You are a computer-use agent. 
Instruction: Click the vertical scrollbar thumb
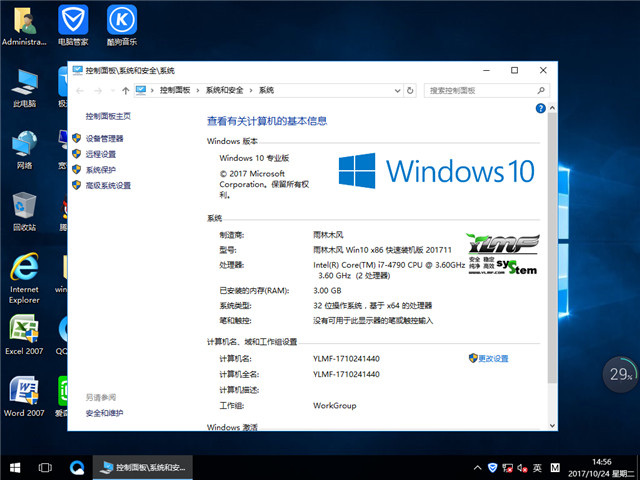[552, 249]
